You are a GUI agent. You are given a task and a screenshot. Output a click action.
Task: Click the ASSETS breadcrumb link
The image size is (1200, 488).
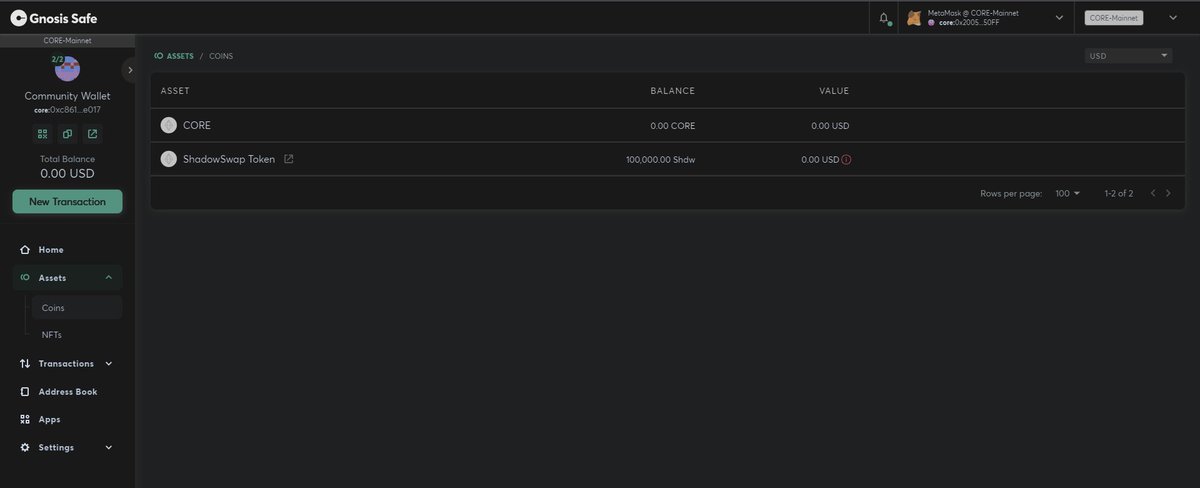pos(173,56)
